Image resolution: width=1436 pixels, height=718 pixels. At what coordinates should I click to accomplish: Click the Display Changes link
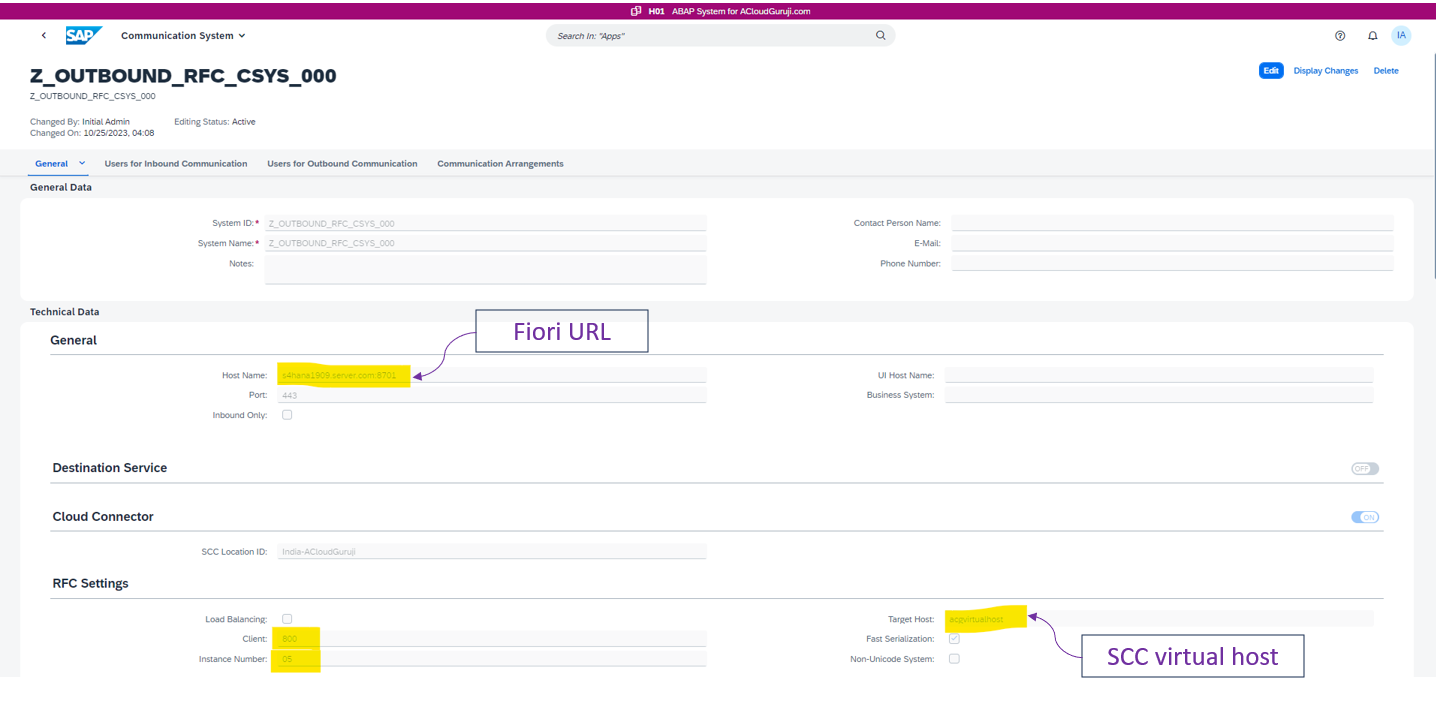1325,71
